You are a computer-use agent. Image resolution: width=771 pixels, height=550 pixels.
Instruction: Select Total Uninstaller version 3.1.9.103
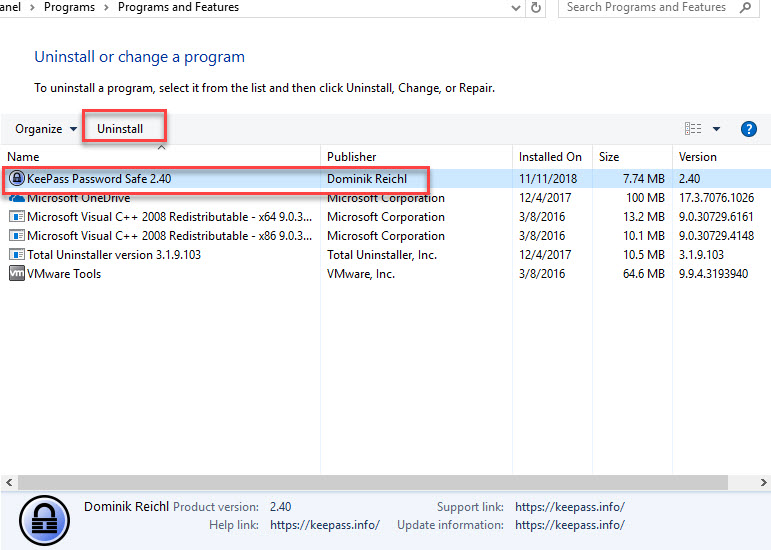(386, 255)
